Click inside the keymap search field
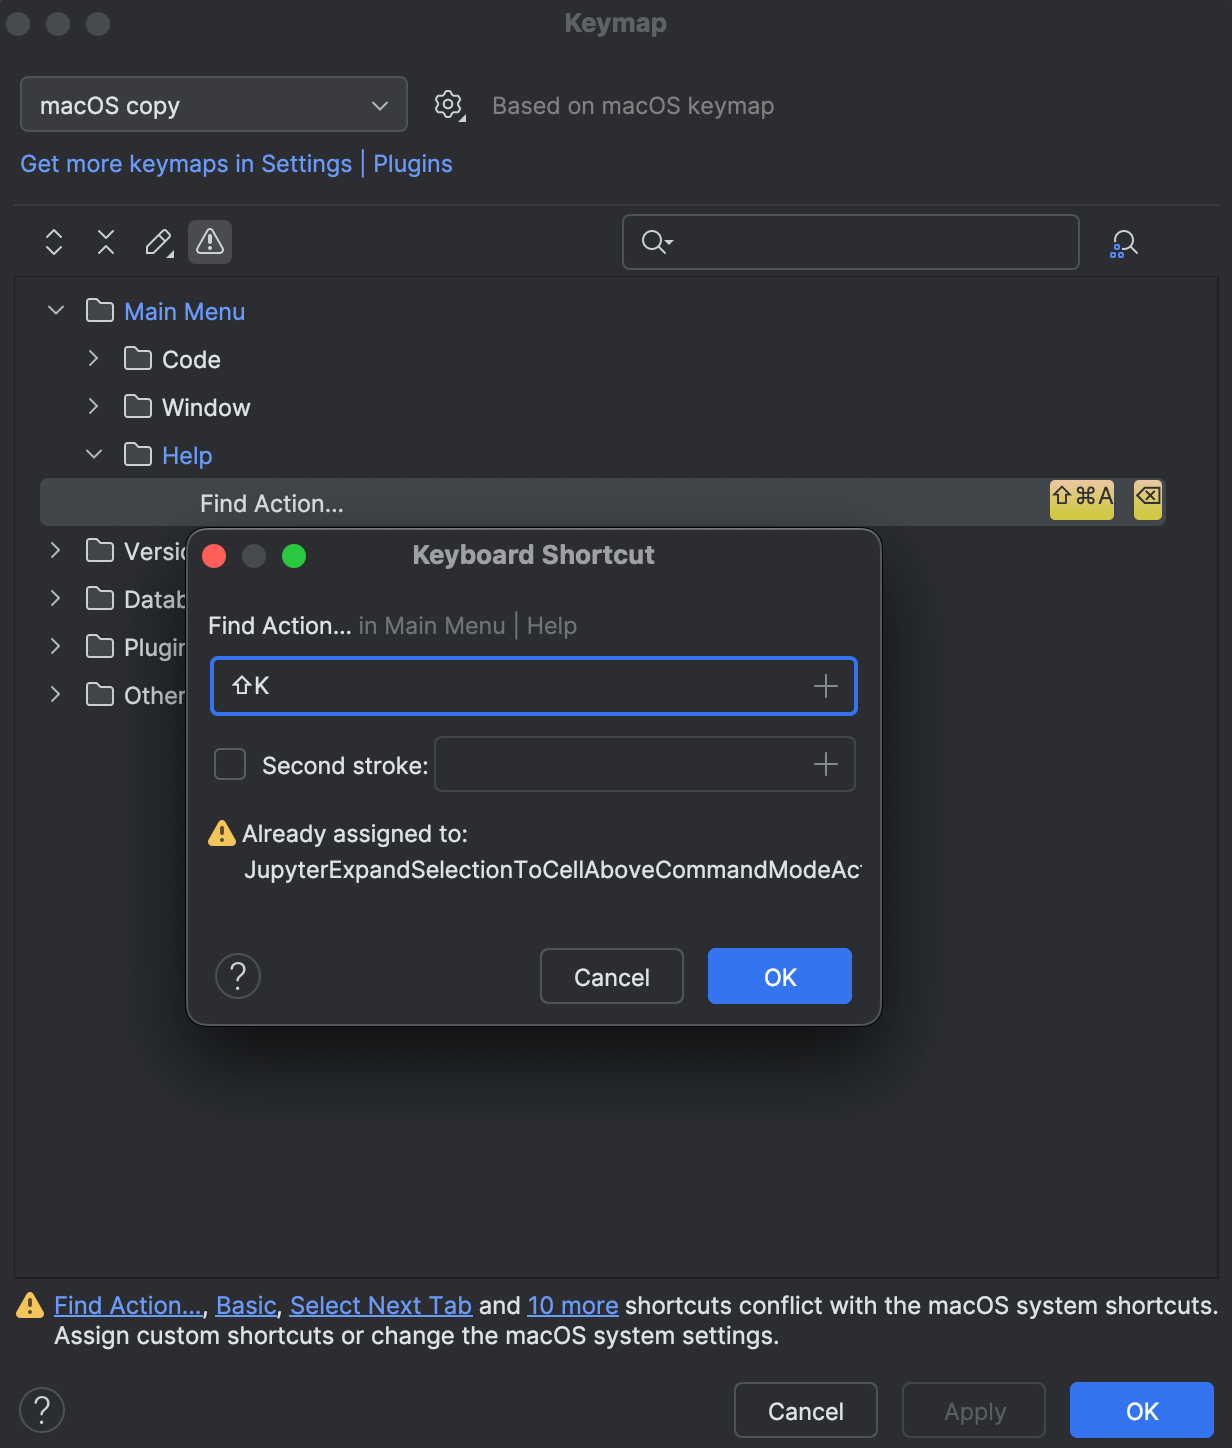Viewport: 1232px width, 1448px height. point(850,242)
